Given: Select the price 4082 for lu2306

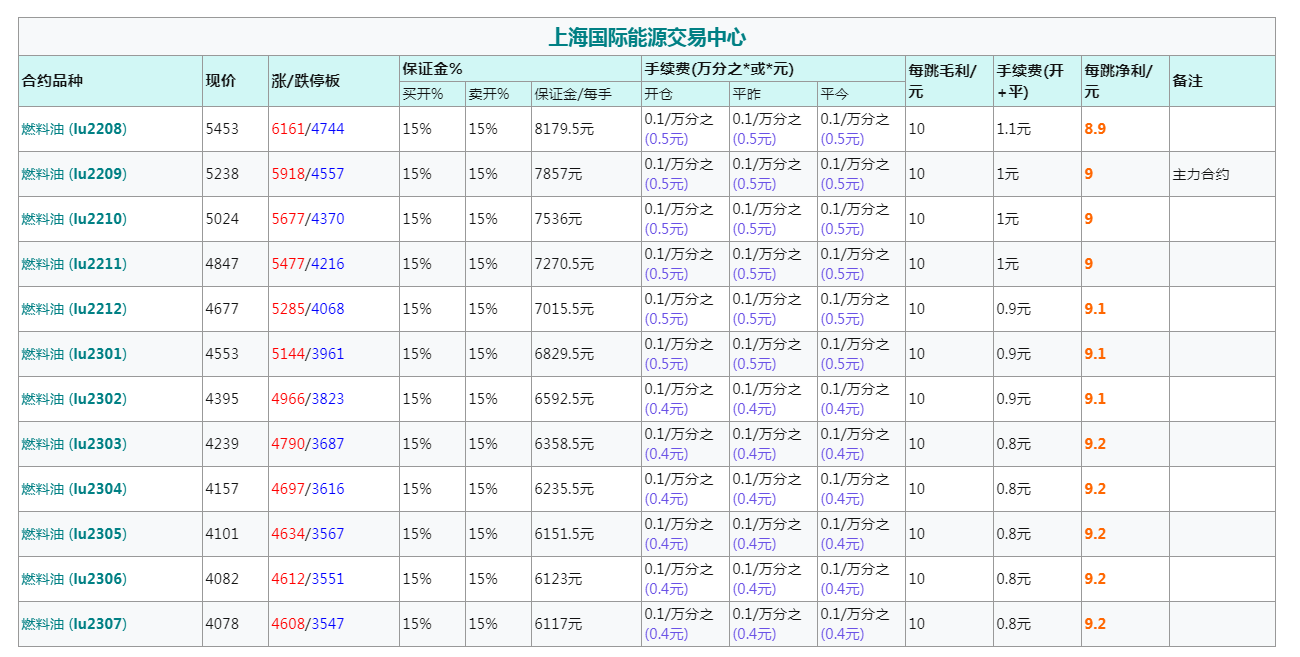Looking at the screenshot, I should click(223, 579).
